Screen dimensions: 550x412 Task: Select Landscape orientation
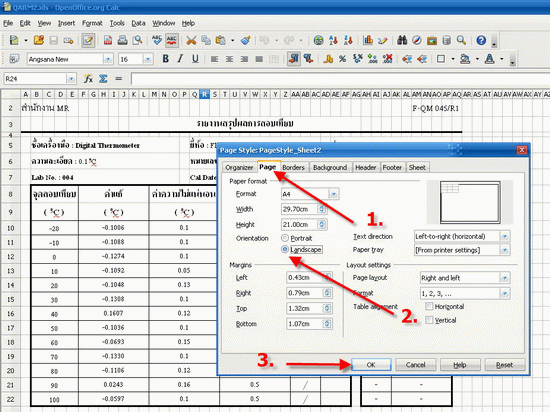285,249
